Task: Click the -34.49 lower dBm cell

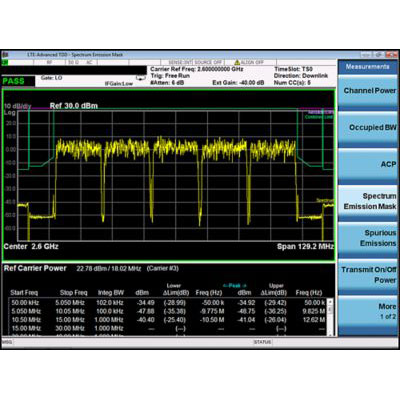Action: (146, 303)
